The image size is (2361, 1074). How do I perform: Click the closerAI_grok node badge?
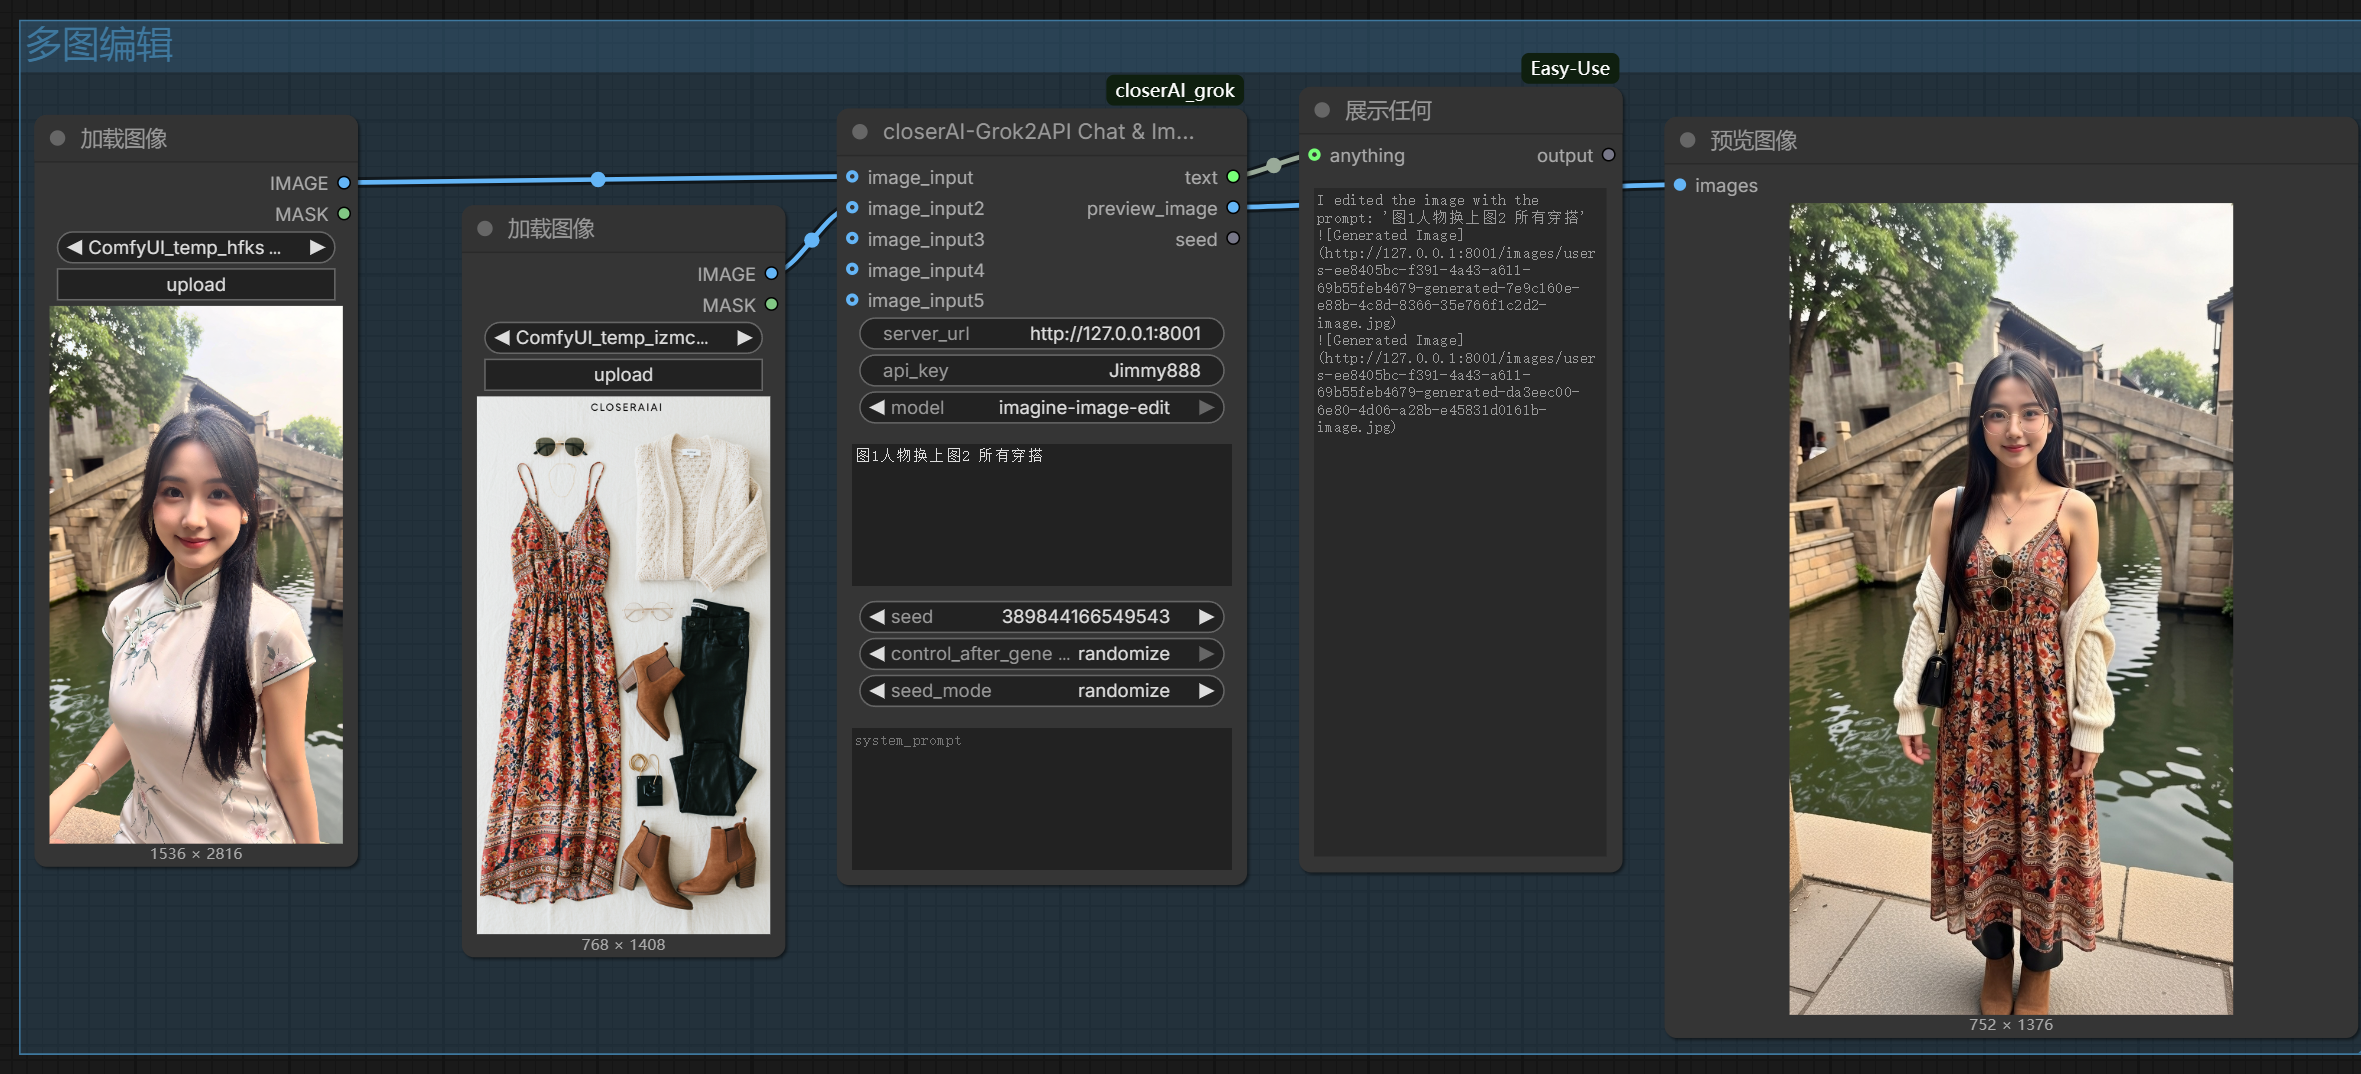[x=1174, y=91]
